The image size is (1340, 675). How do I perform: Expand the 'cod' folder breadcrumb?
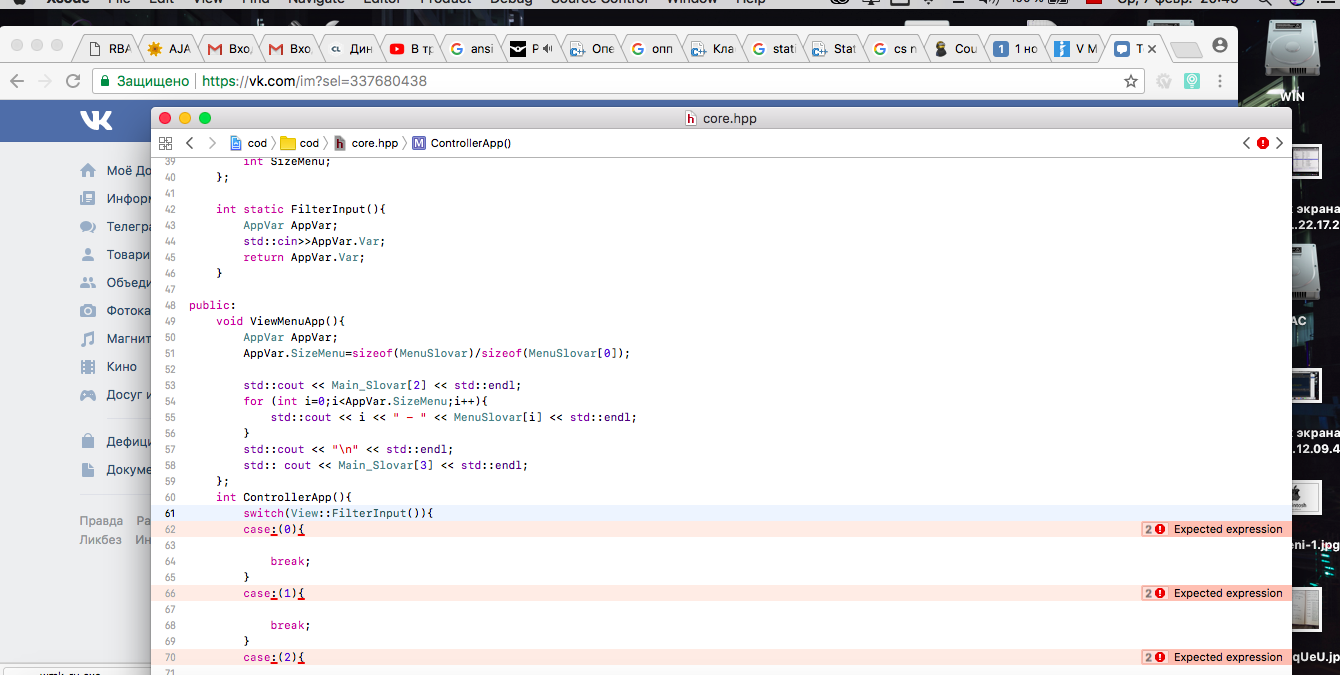point(300,143)
